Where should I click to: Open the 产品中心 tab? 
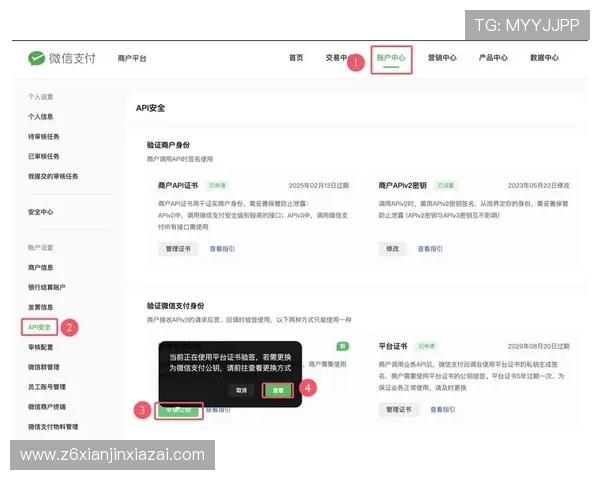point(493,58)
